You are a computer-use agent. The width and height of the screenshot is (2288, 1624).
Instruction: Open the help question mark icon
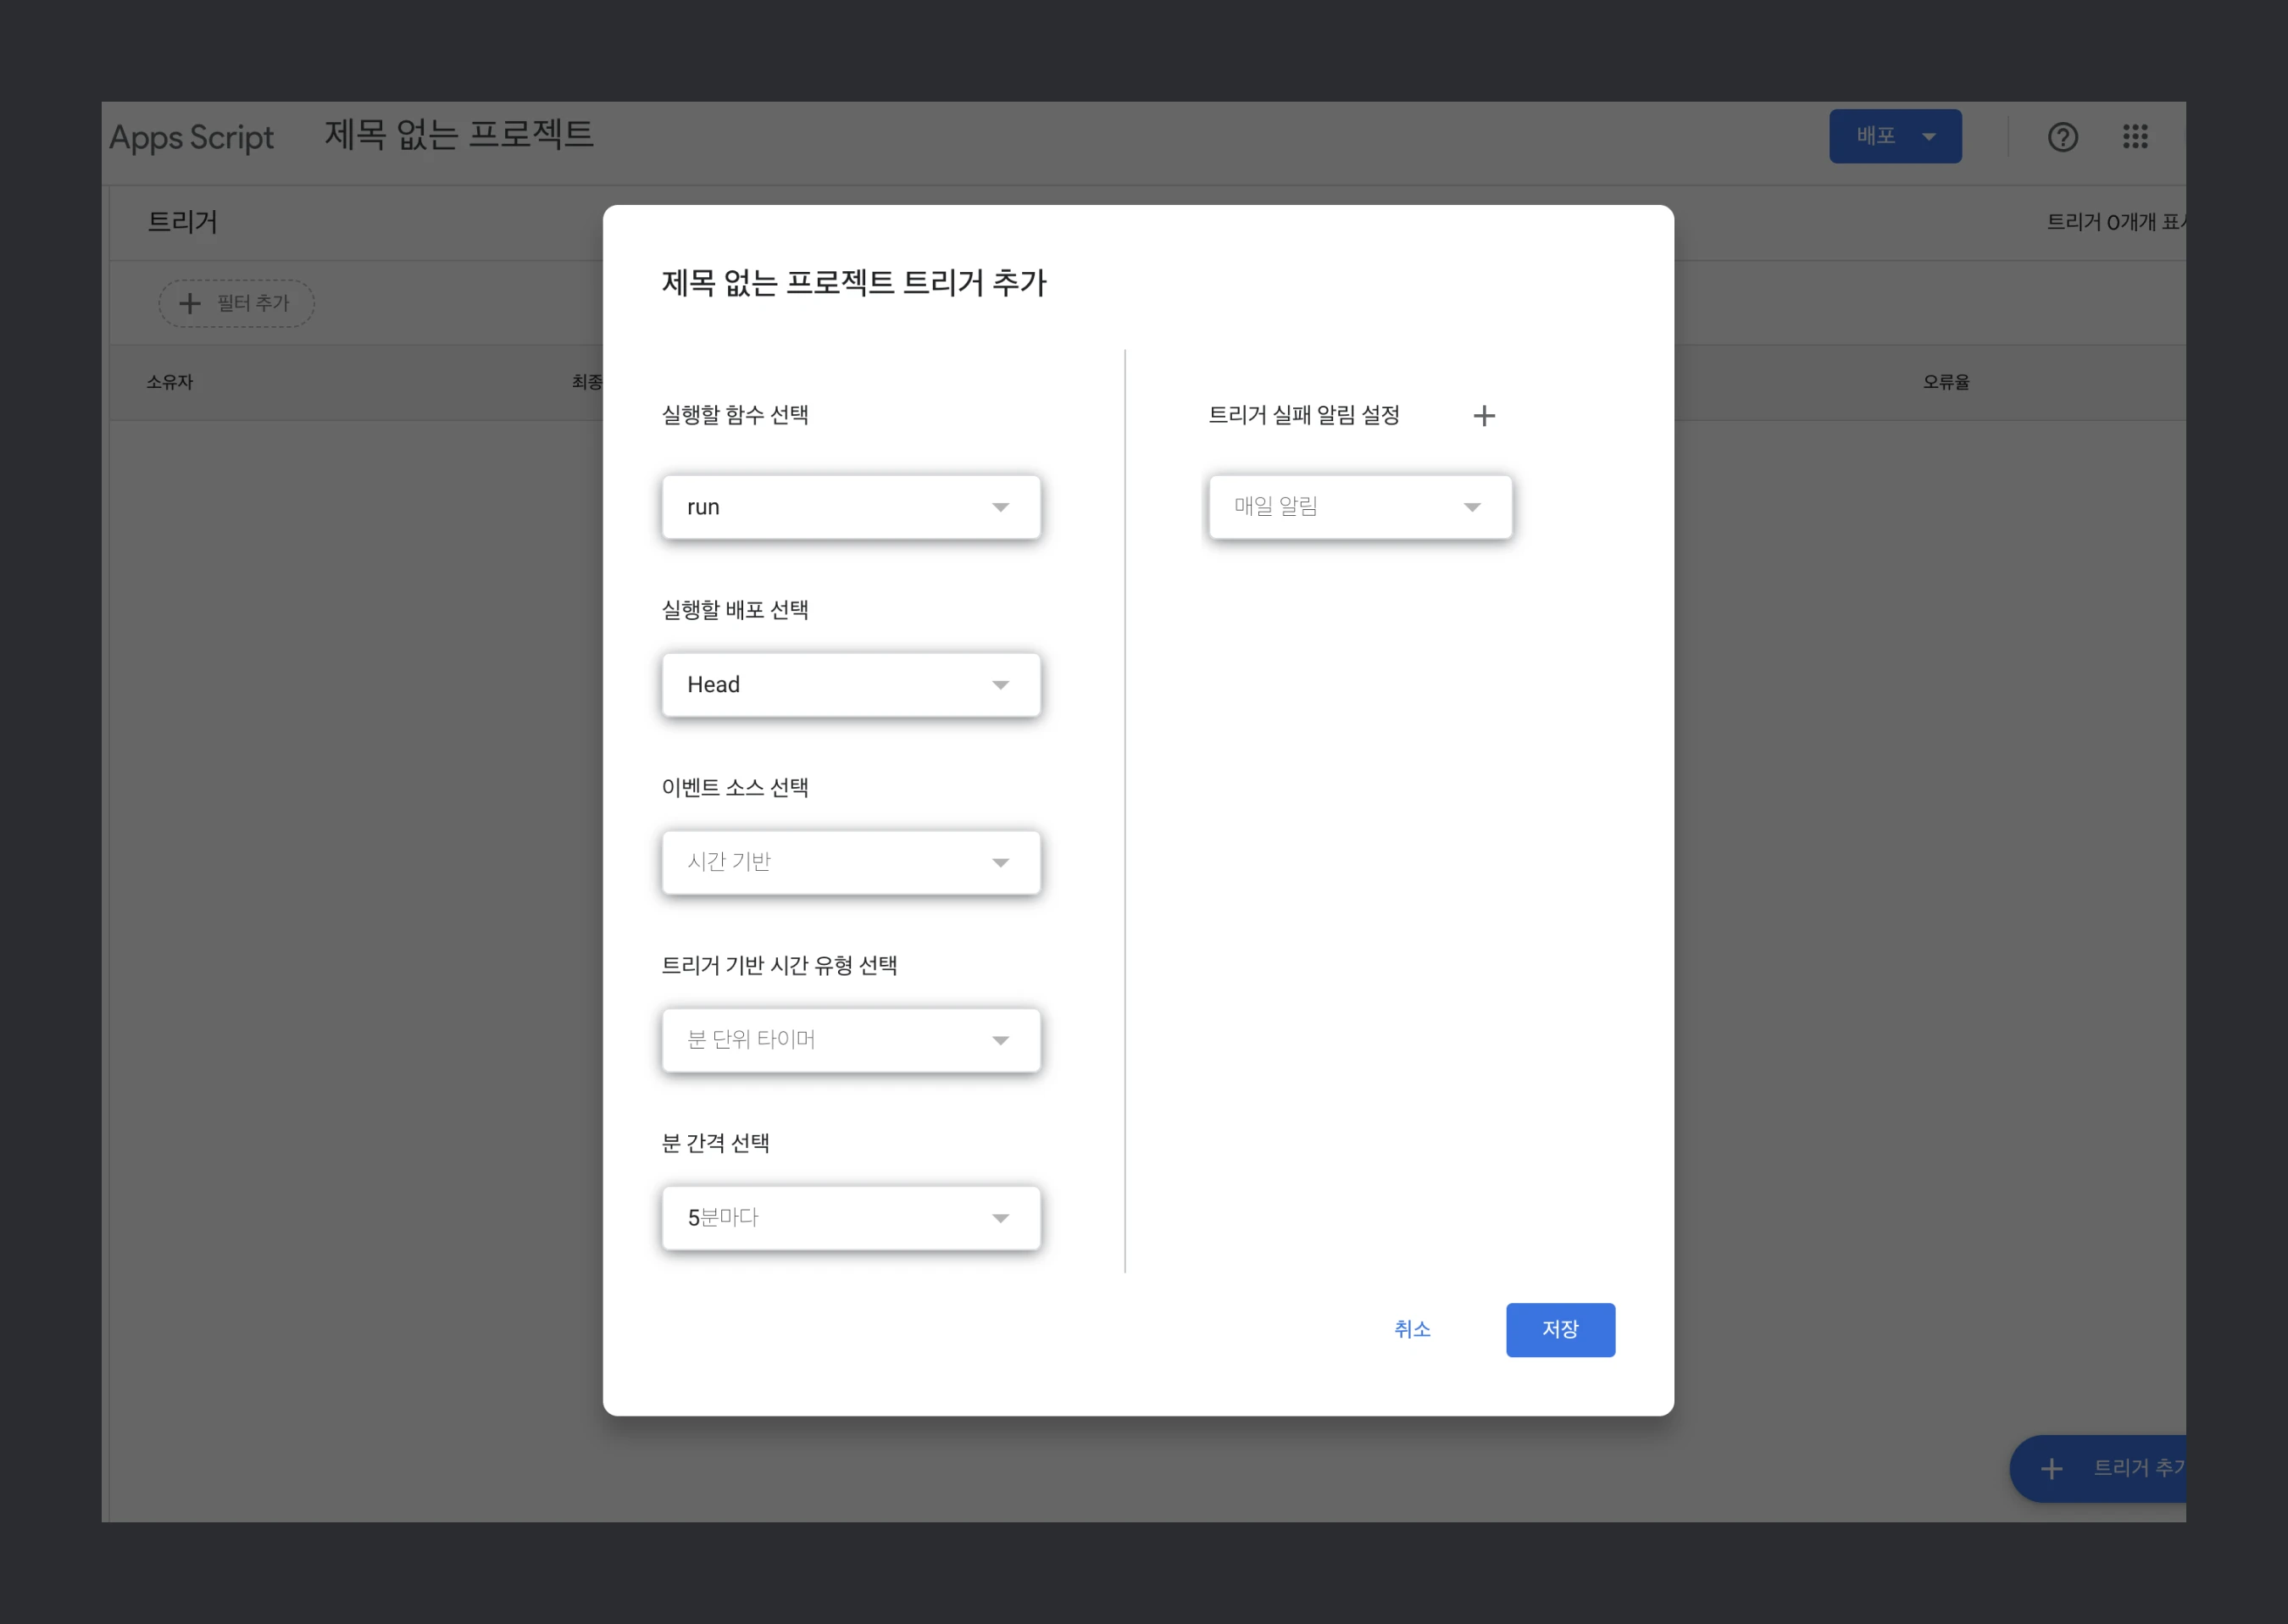2062,137
